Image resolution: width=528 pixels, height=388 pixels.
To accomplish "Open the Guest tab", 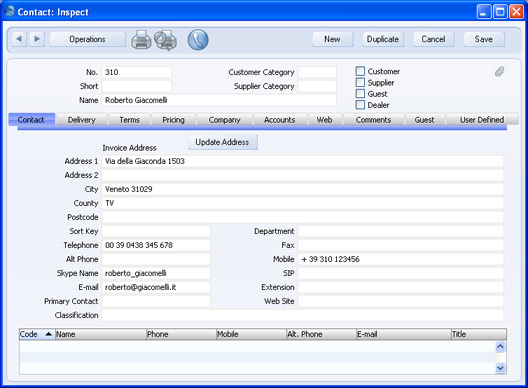I will pyautogui.click(x=425, y=120).
